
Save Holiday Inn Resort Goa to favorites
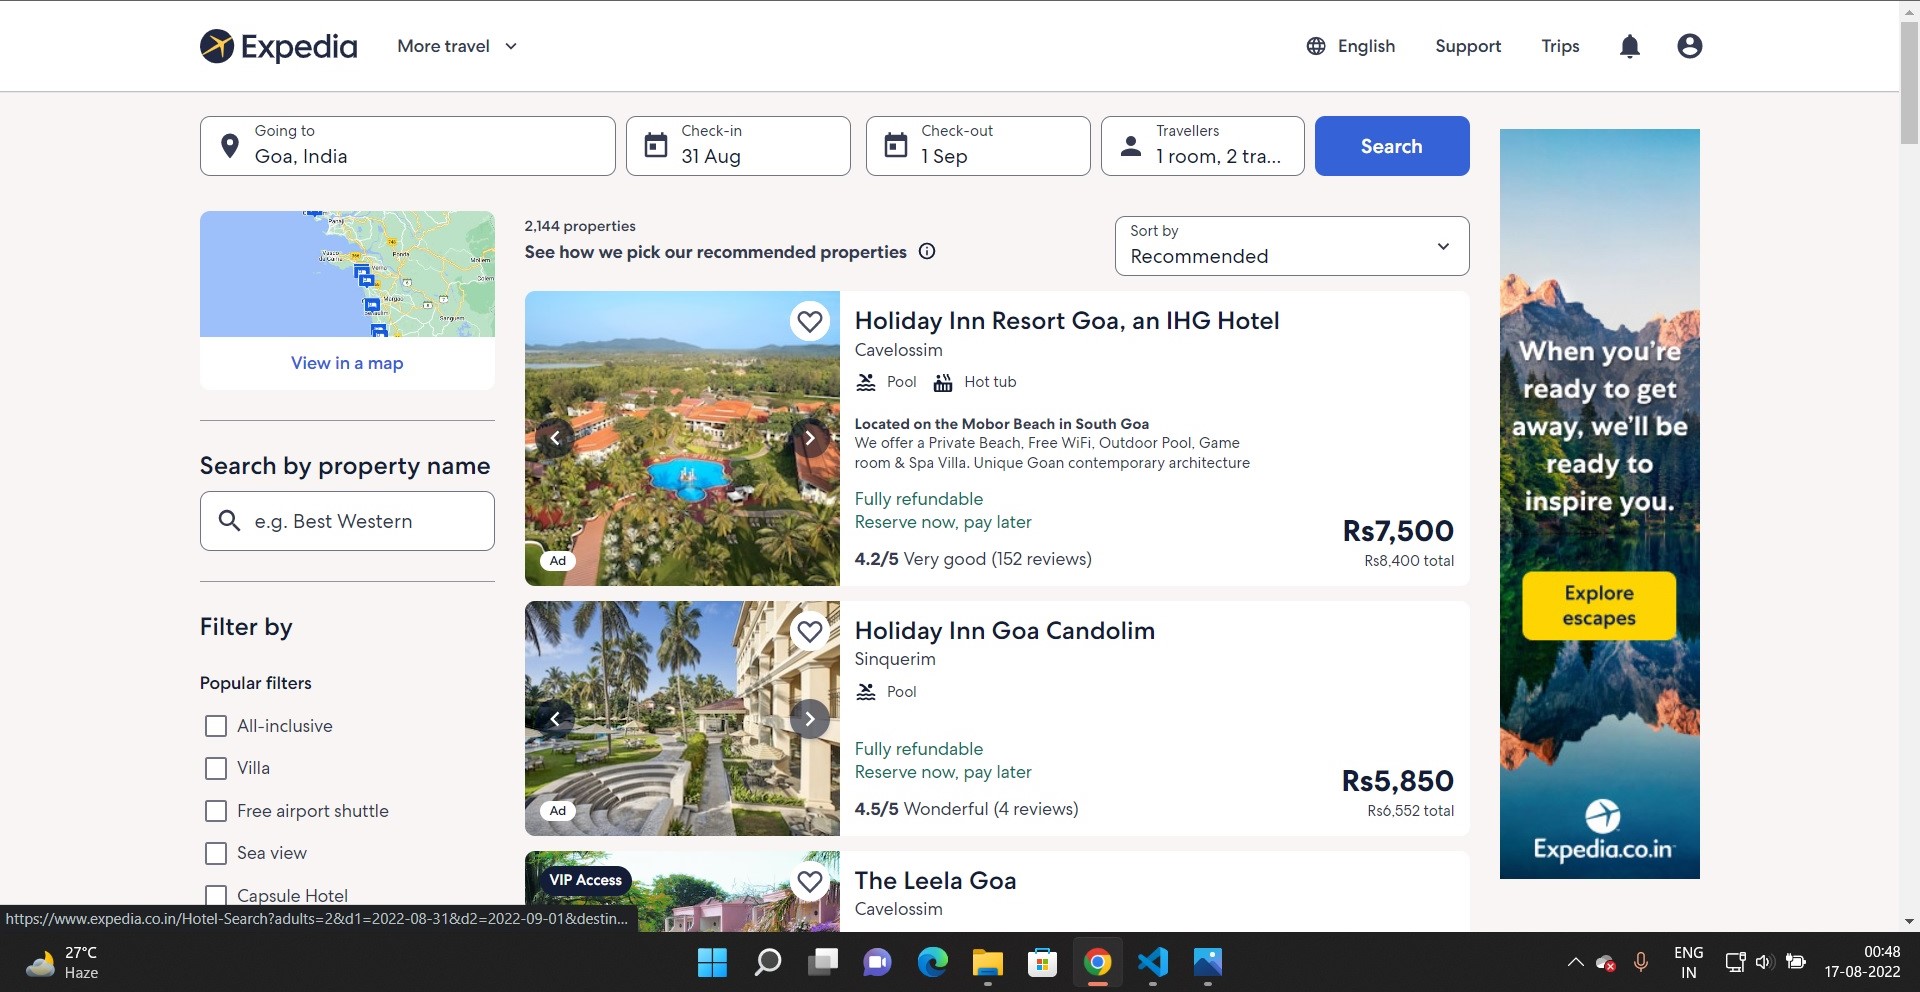(x=810, y=321)
